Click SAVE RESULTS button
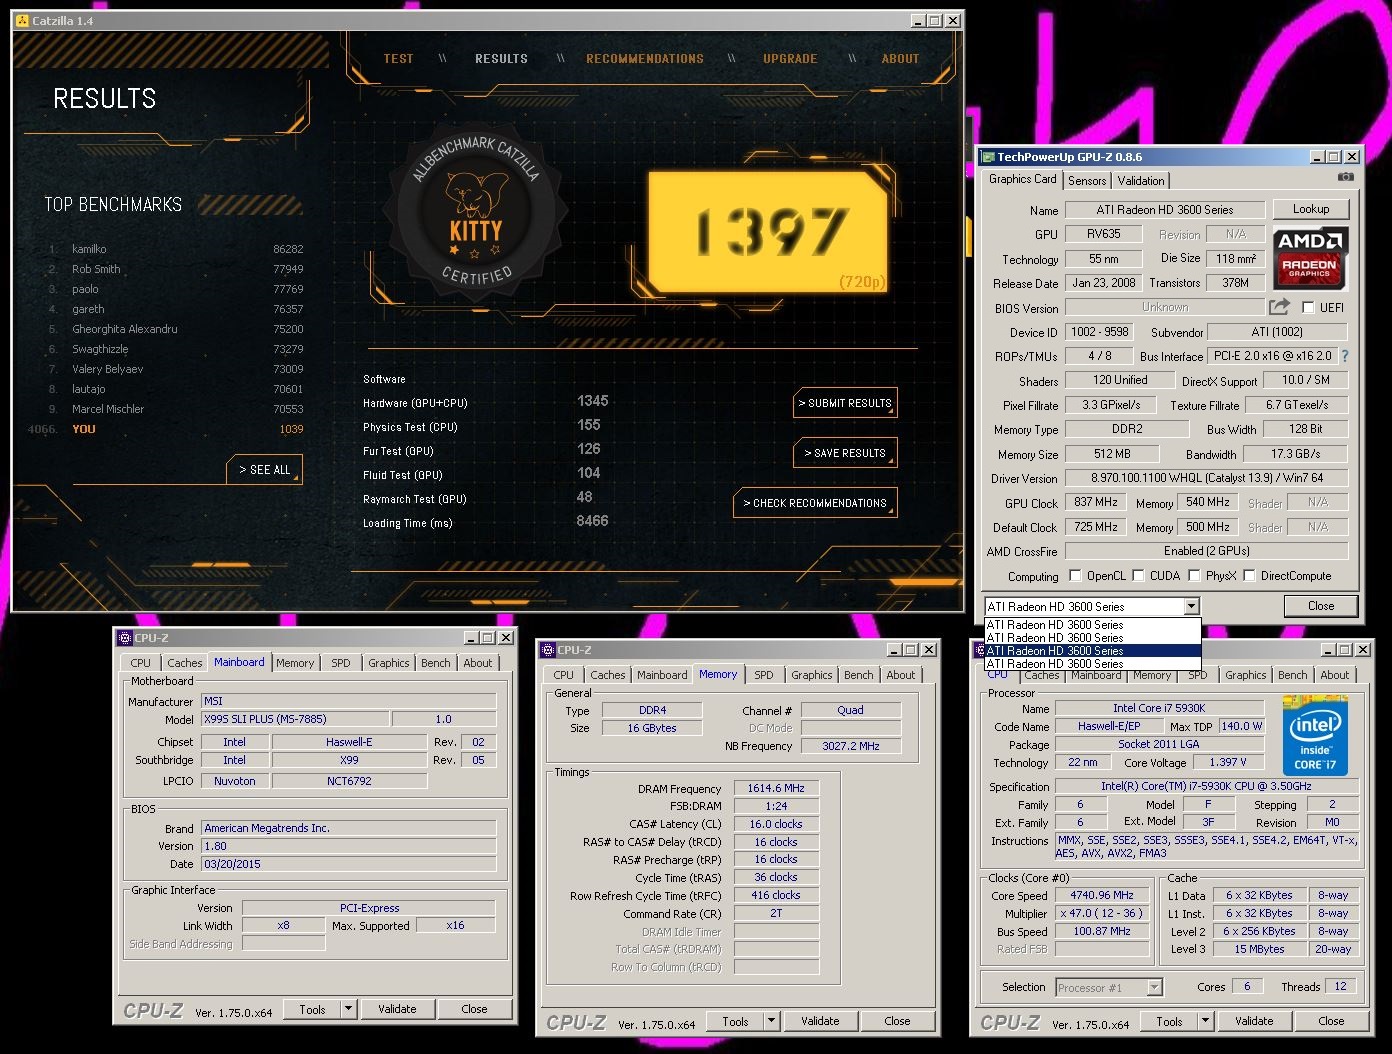Screen dimensions: 1392x1054 [845, 453]
